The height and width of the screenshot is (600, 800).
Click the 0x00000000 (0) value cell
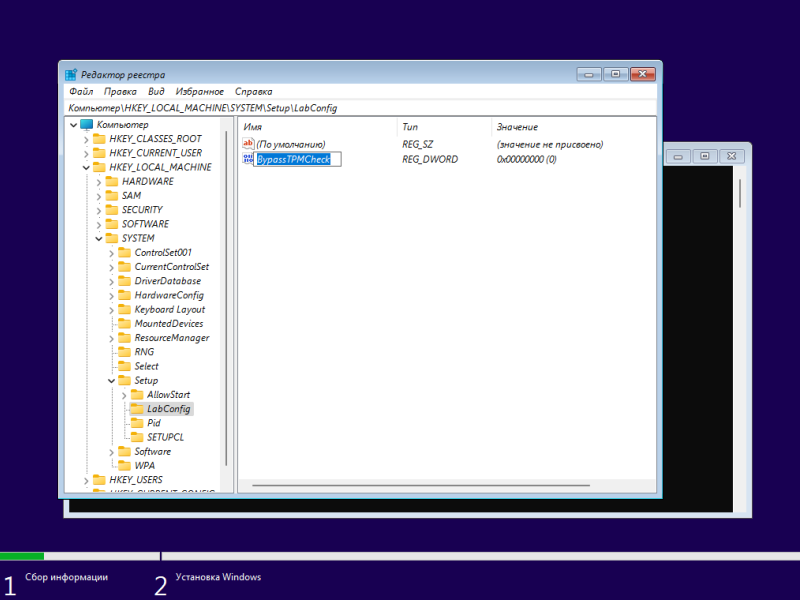click(x=526, y=159)
